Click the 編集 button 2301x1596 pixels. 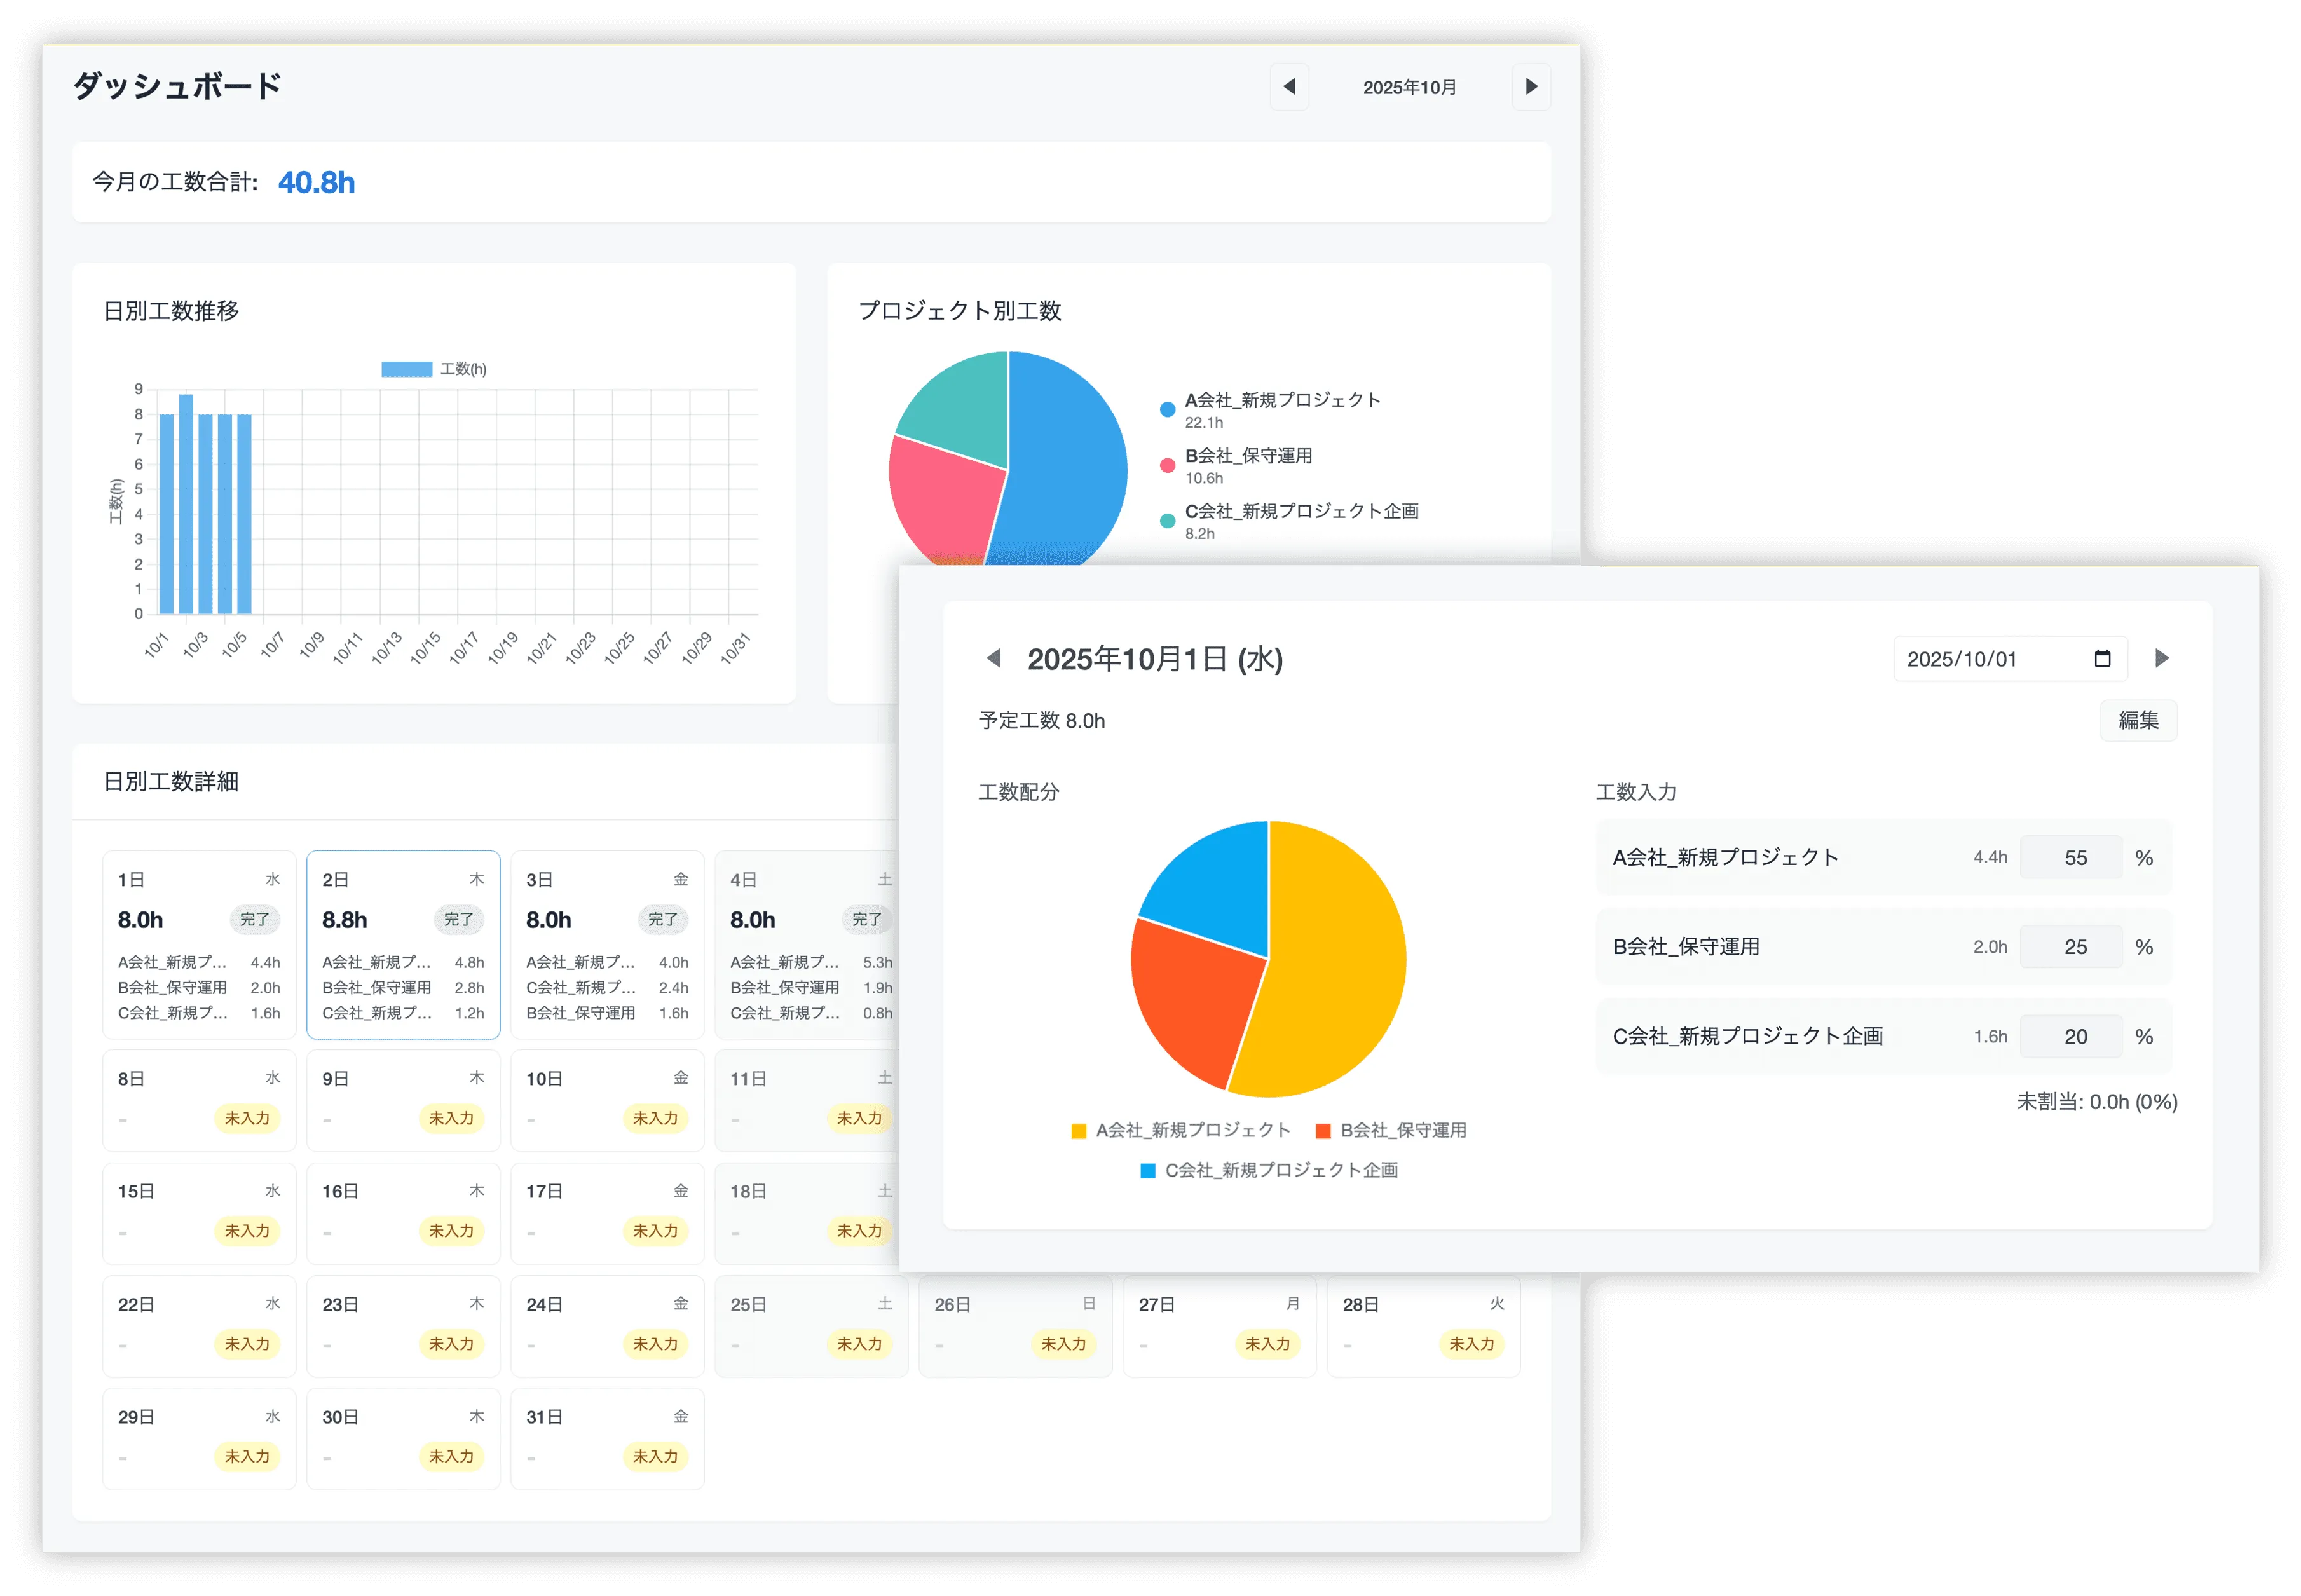coord(2138,720)
